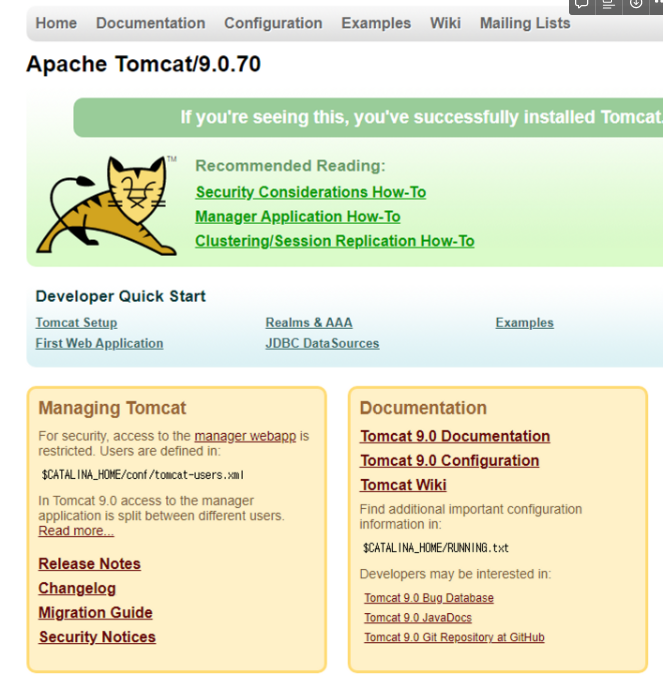Click the text lines overlay icon
The height and width of the screenshot is (676, 663).
coord(609,5)
